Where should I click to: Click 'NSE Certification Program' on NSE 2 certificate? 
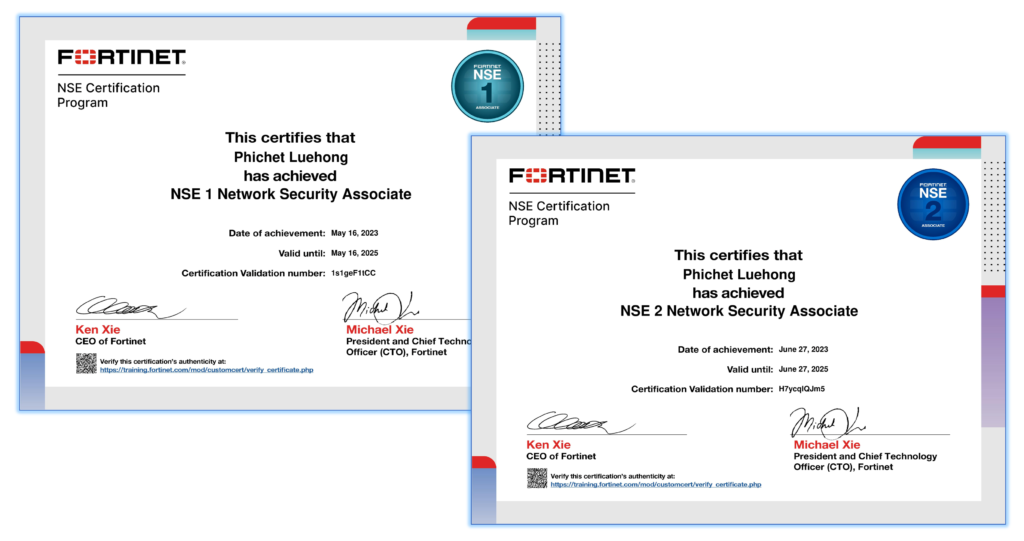pyautogui.click(x=559, y=213)
